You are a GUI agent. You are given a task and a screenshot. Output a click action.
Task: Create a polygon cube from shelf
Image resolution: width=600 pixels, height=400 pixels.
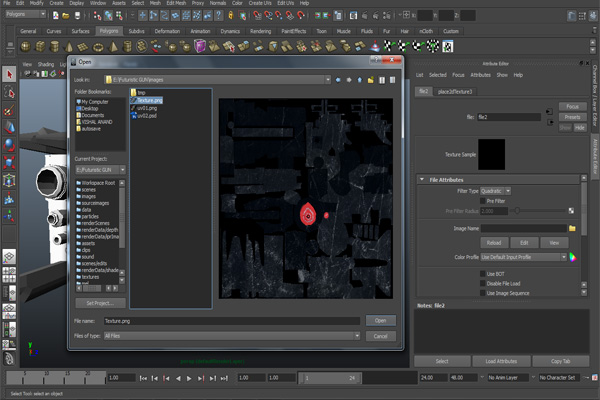pos(40,47)
